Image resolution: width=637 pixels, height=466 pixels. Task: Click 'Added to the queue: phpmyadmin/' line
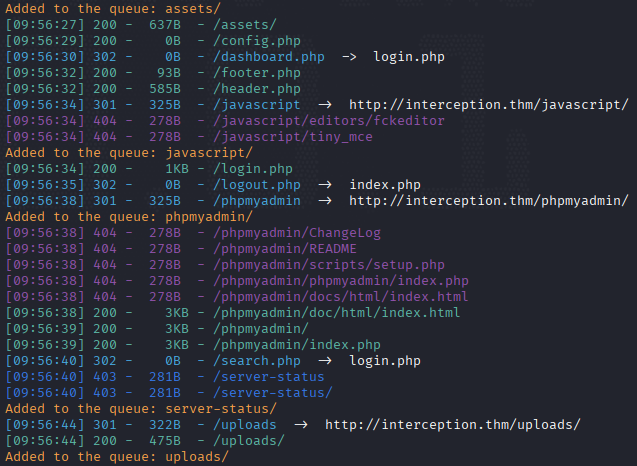(x=129, y=217)
